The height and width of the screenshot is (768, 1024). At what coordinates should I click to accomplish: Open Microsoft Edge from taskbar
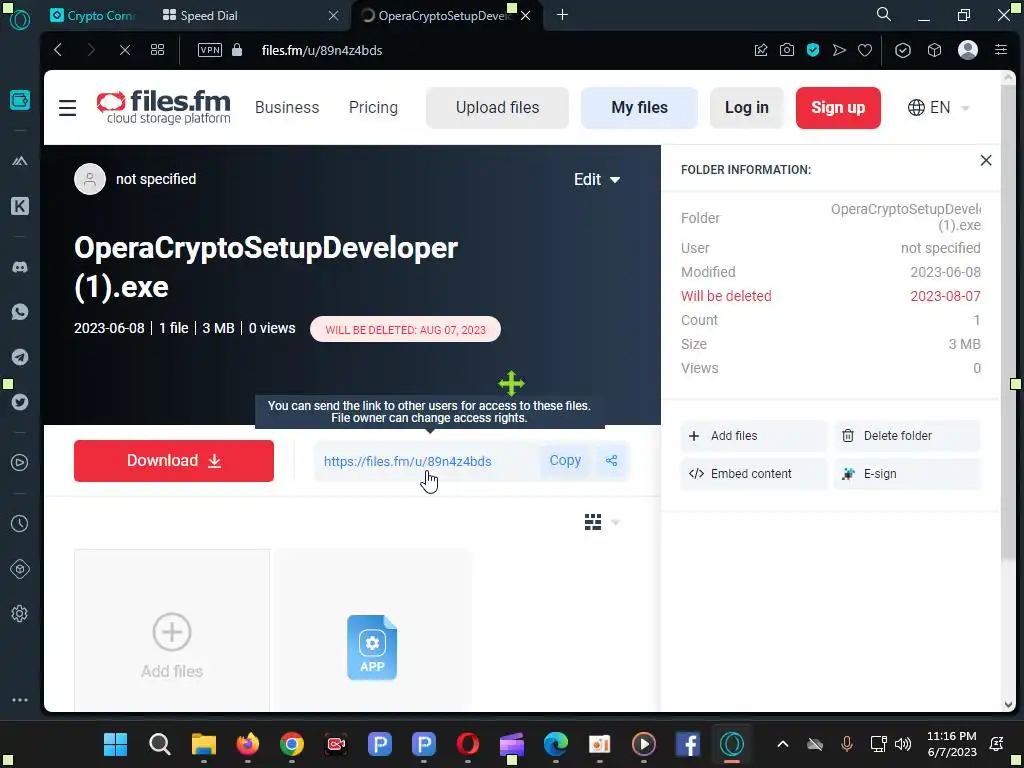[556, 744]
